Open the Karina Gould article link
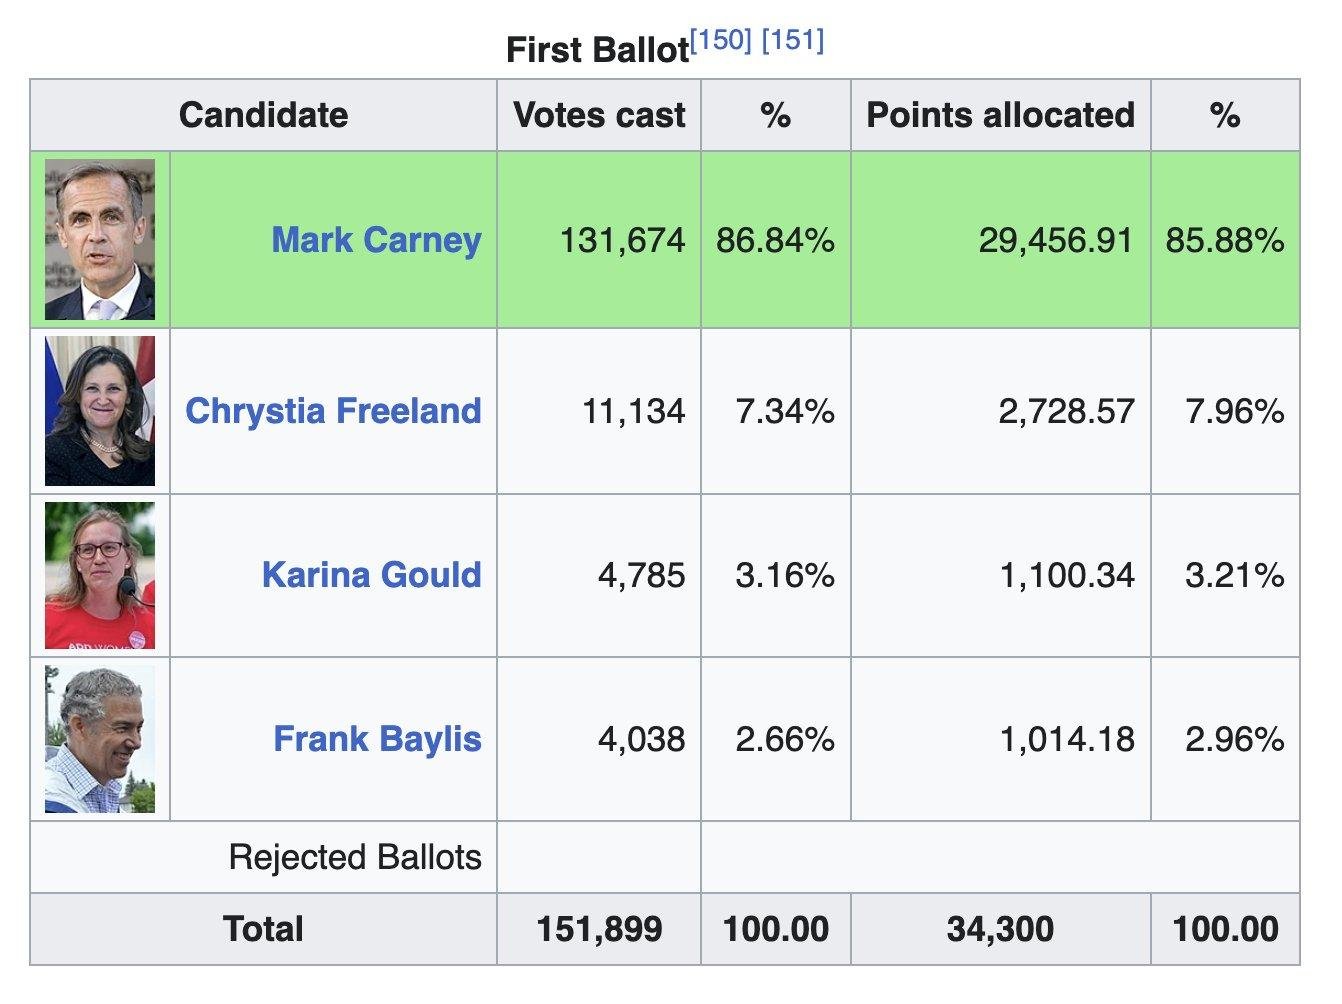Screen dimensions: 1342x1004 [371, 575]
